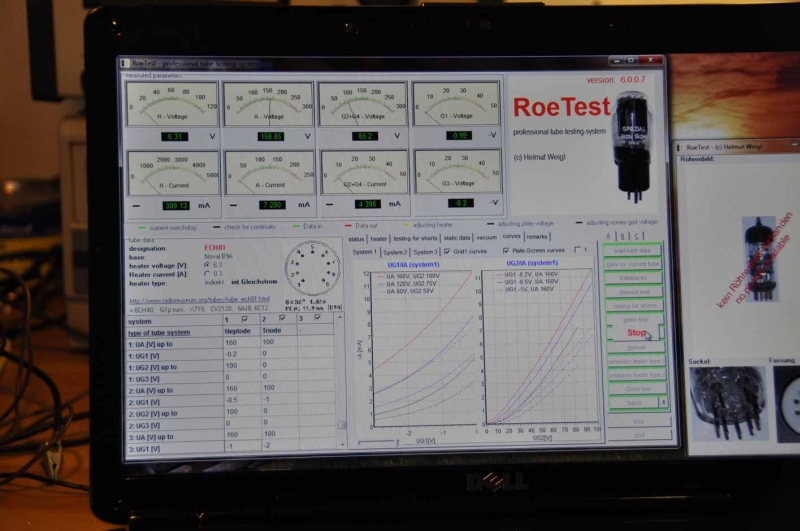Click the tube pinout socket diagram

(x=312, y=268)
